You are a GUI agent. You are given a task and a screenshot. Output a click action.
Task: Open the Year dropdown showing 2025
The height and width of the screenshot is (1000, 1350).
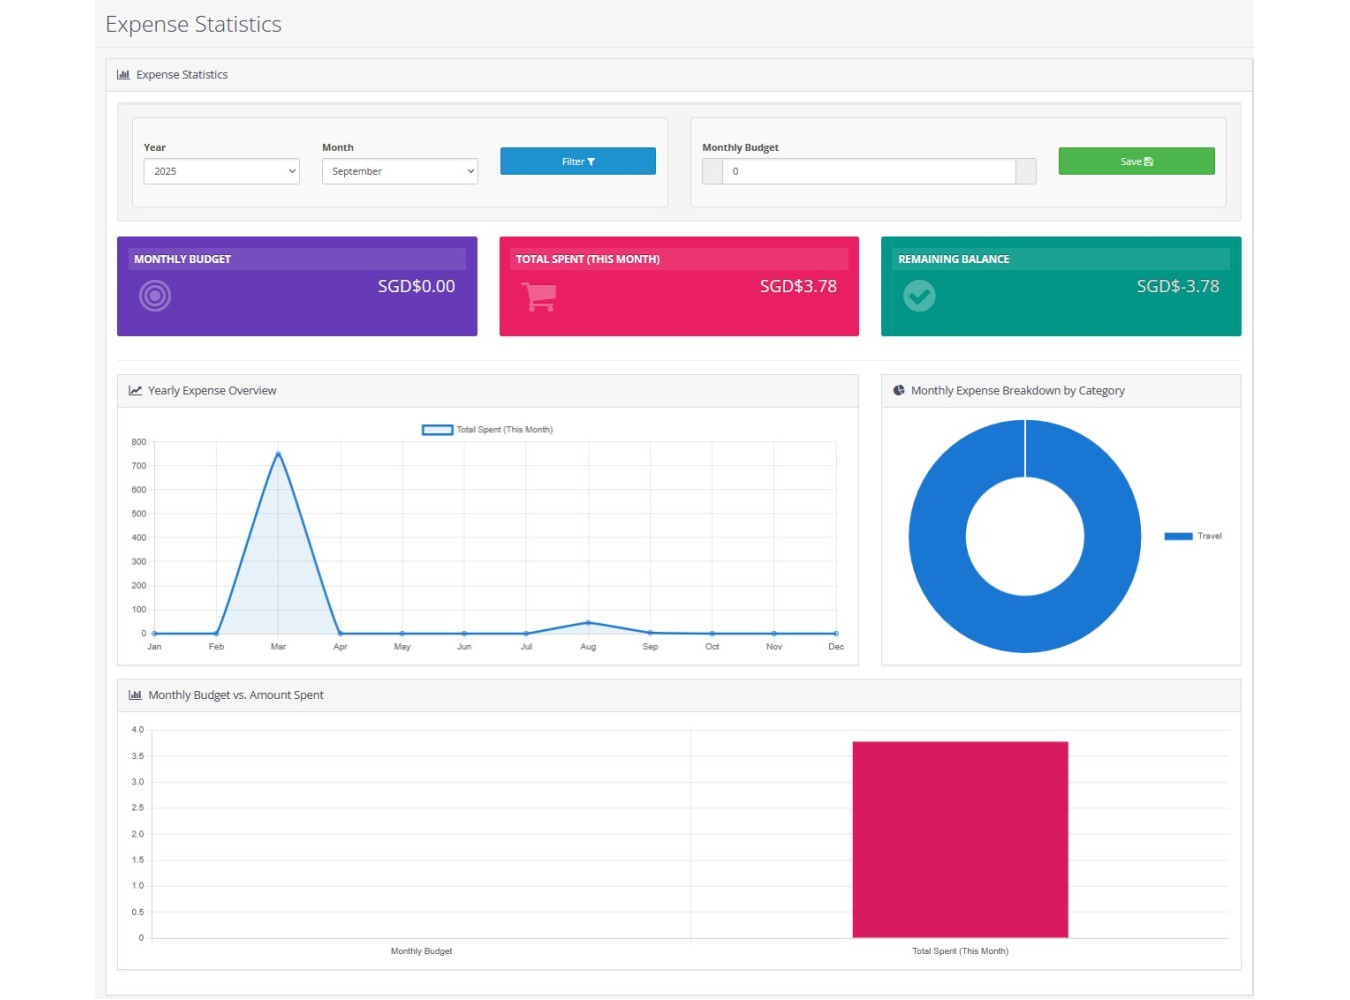tap(221, 172)
